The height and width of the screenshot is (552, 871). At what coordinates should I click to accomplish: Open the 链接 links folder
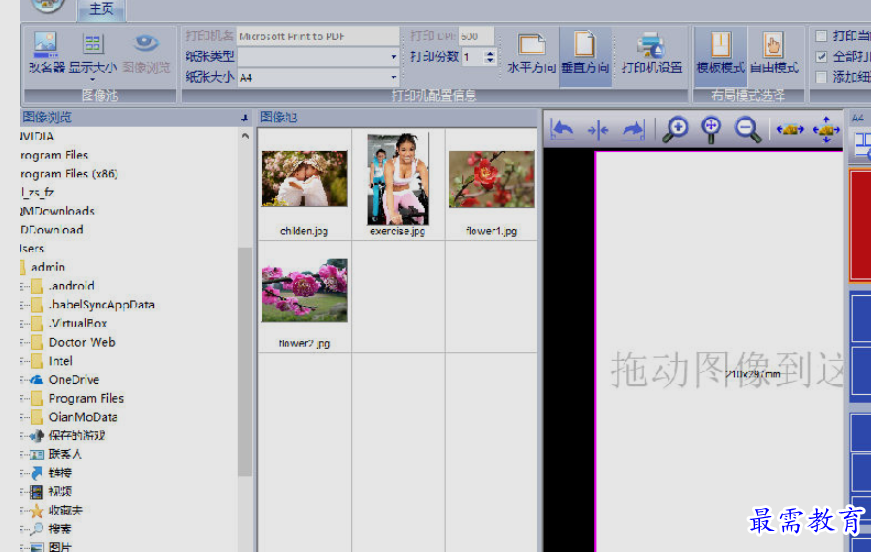click(x=60, y=473)
